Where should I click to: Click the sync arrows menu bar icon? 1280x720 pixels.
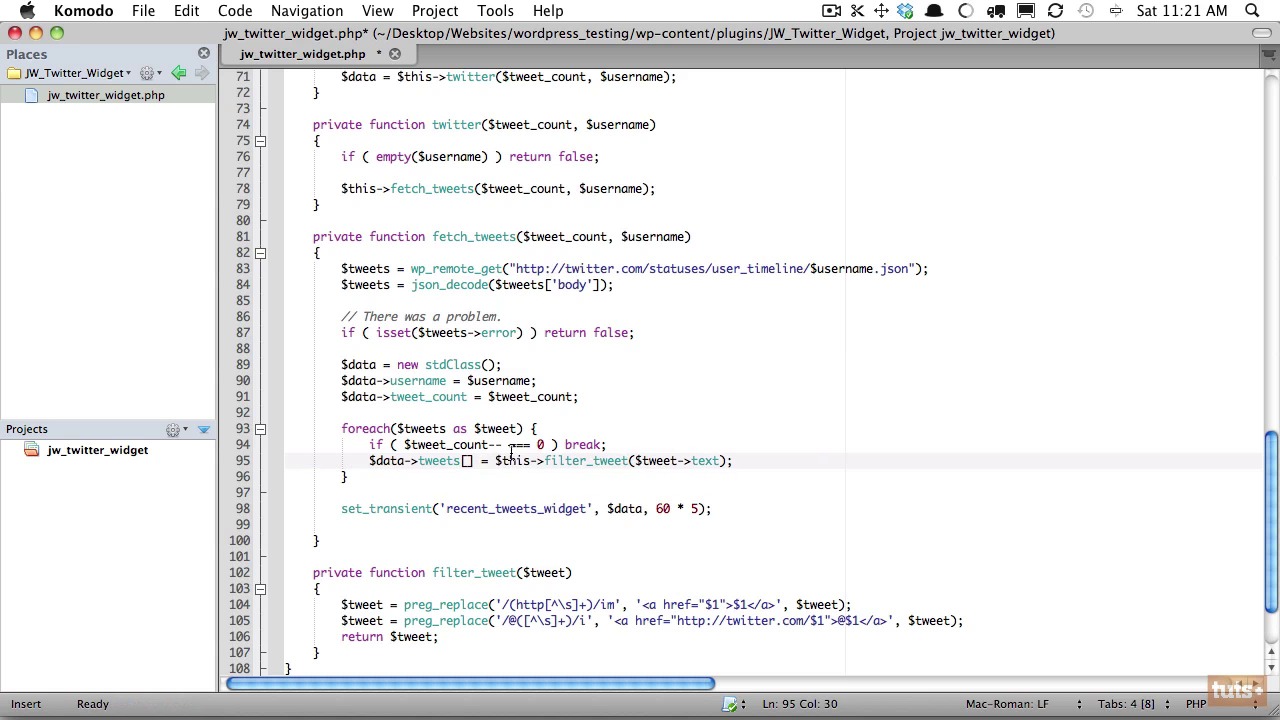[1055, 11]
